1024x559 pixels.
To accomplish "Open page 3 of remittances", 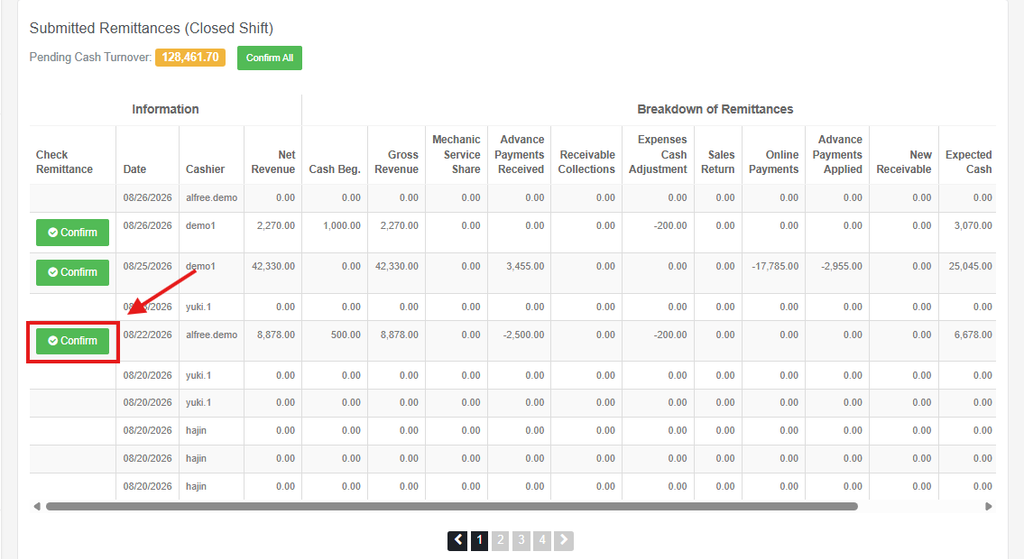I will (521, 540).
